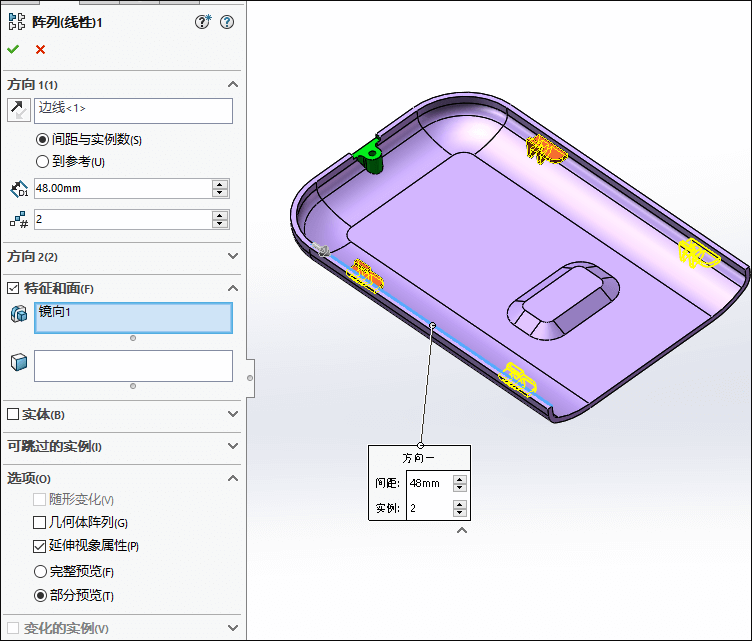This screenshot has height=641, width=752.
Task: Click the instance count field in panel
Action: click(123, 220)
